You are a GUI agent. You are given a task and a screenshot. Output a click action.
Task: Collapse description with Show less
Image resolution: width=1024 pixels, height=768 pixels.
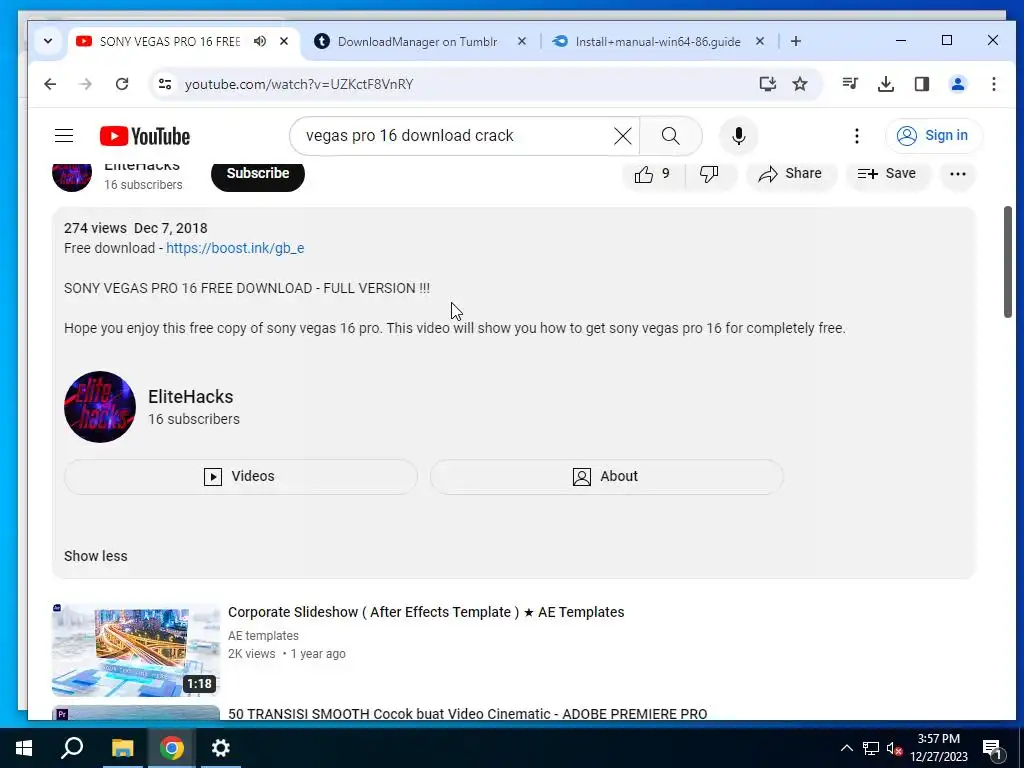[96, 556]
